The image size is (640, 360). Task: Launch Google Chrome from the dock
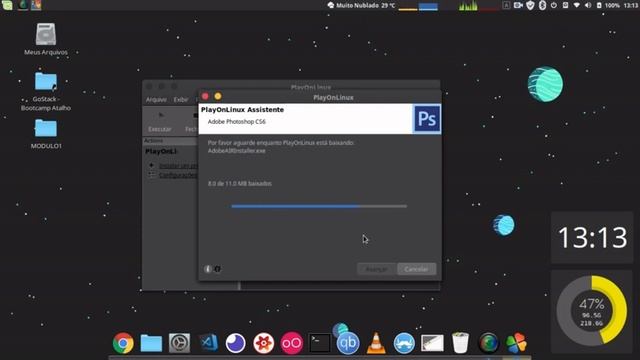tap(123, 343)
